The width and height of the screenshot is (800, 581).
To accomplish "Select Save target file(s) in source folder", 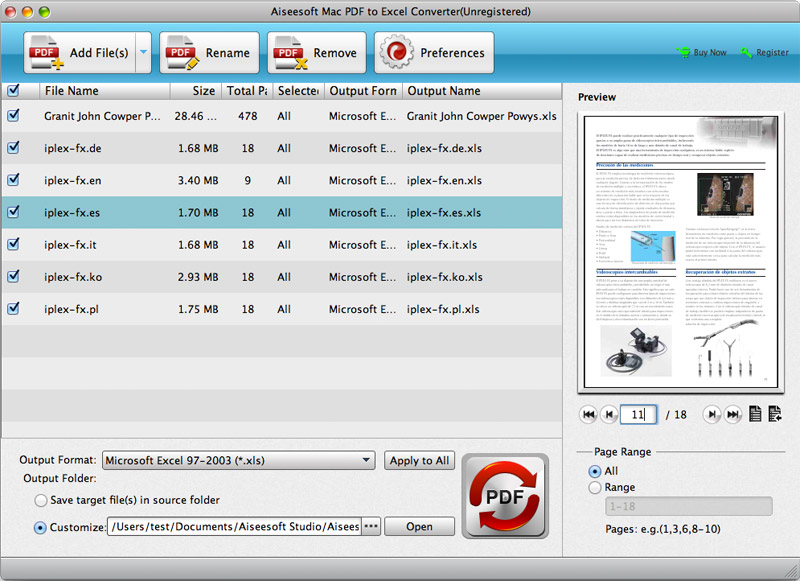I will click(41, 500).
